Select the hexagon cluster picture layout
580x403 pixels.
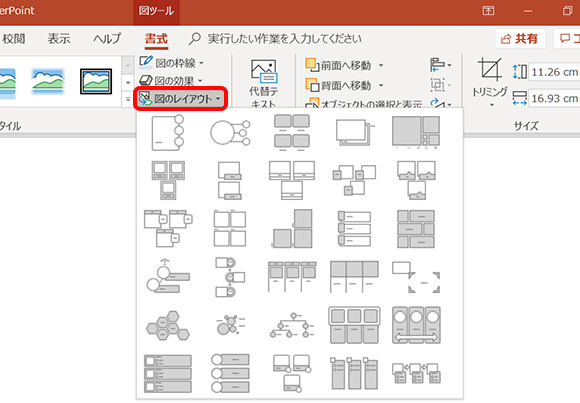pos(168,325)
